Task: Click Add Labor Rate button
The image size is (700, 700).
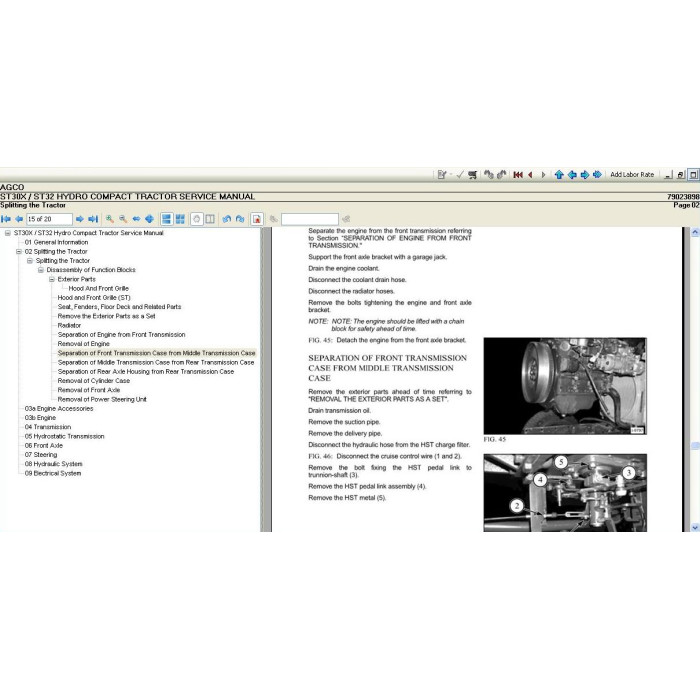Action: coord(632,175)
